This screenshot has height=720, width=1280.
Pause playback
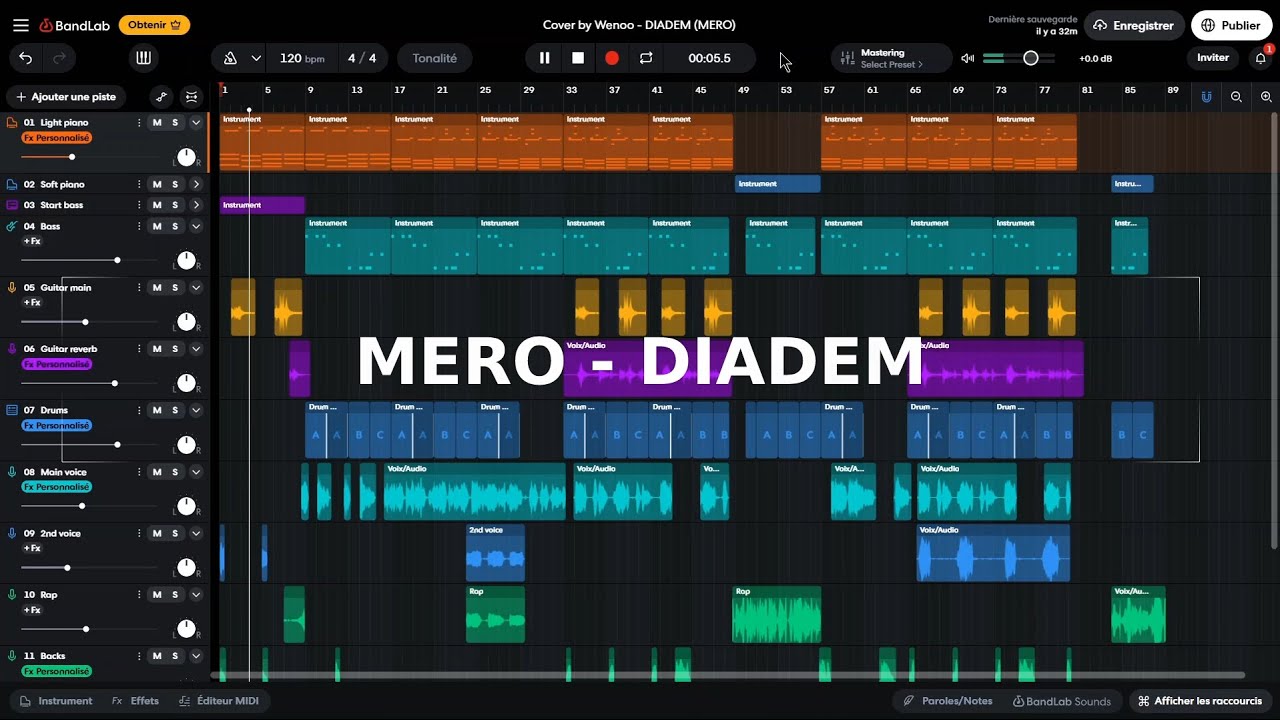pos(544,58)
